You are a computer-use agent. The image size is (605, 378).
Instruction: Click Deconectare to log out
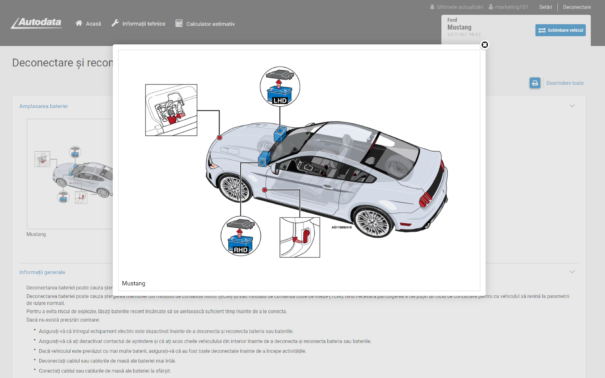(576, 7)
